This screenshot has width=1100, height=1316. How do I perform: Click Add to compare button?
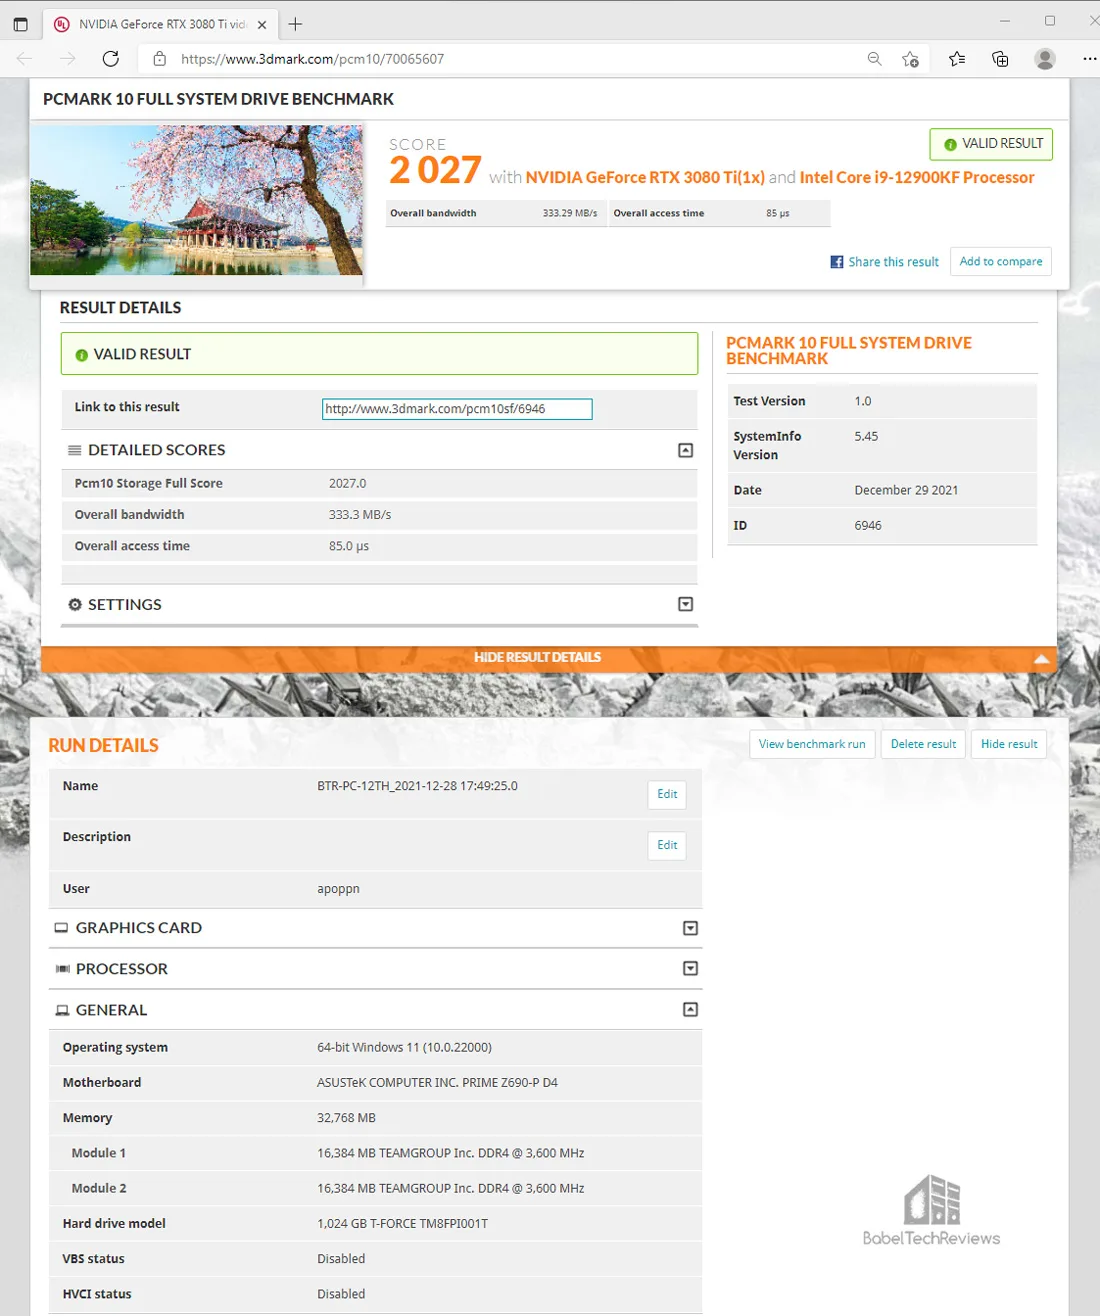[1000, 262]
